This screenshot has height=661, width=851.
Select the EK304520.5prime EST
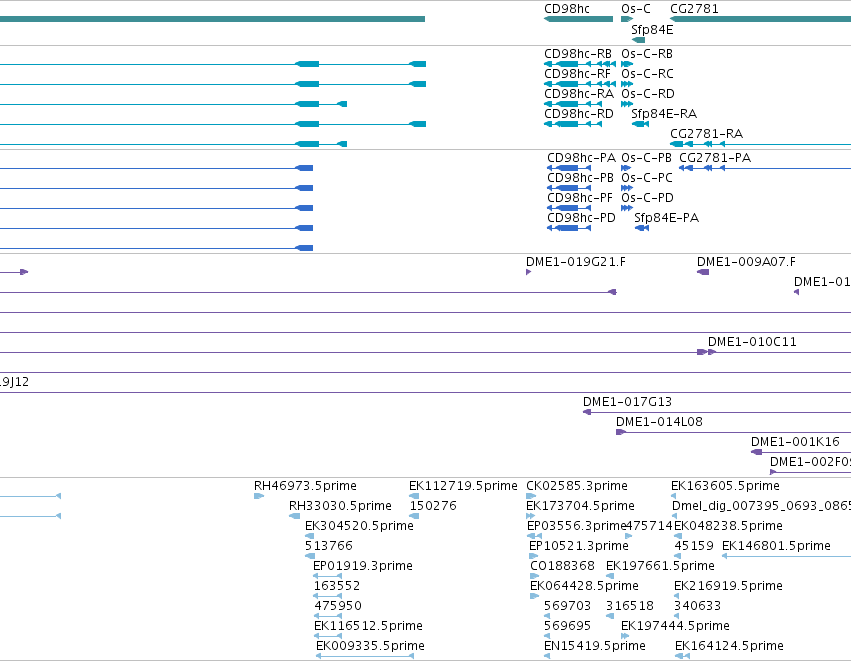click(309, 536)
